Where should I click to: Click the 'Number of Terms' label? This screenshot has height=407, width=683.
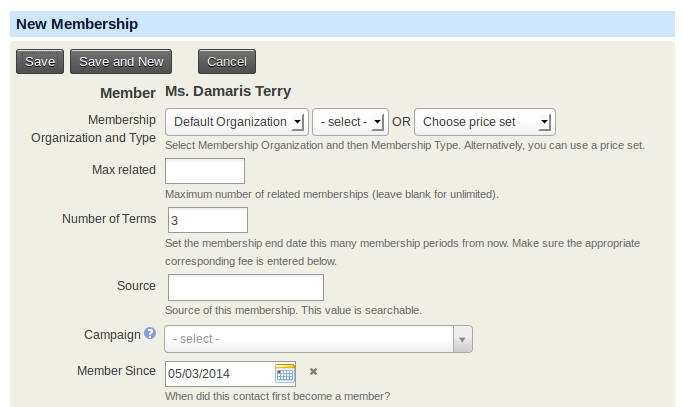click(109, 219)
